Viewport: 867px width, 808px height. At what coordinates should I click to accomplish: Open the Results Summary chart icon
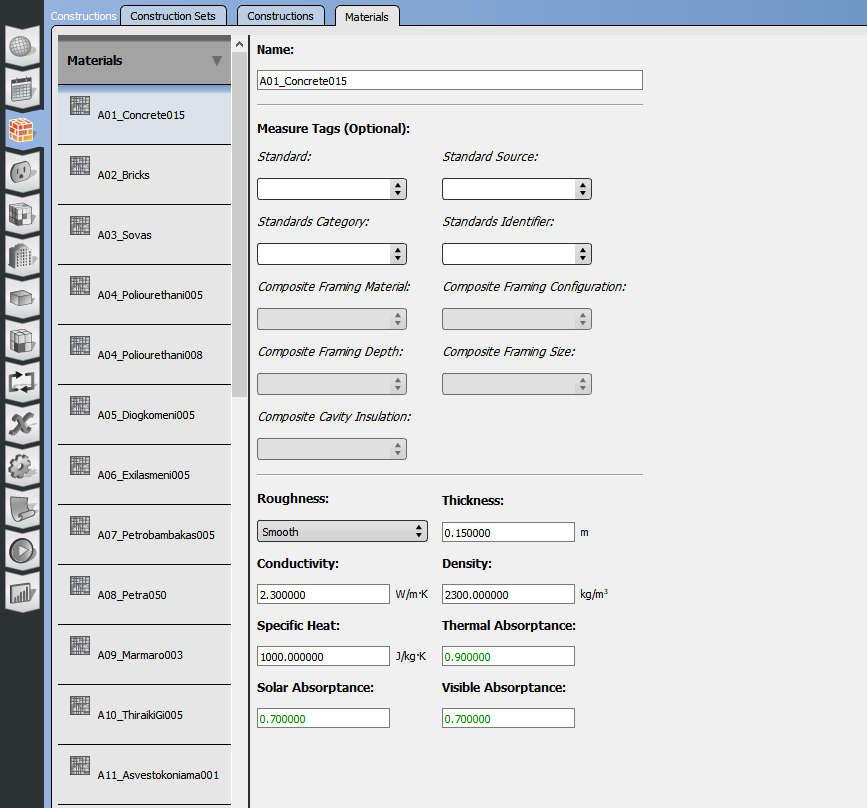22,592
